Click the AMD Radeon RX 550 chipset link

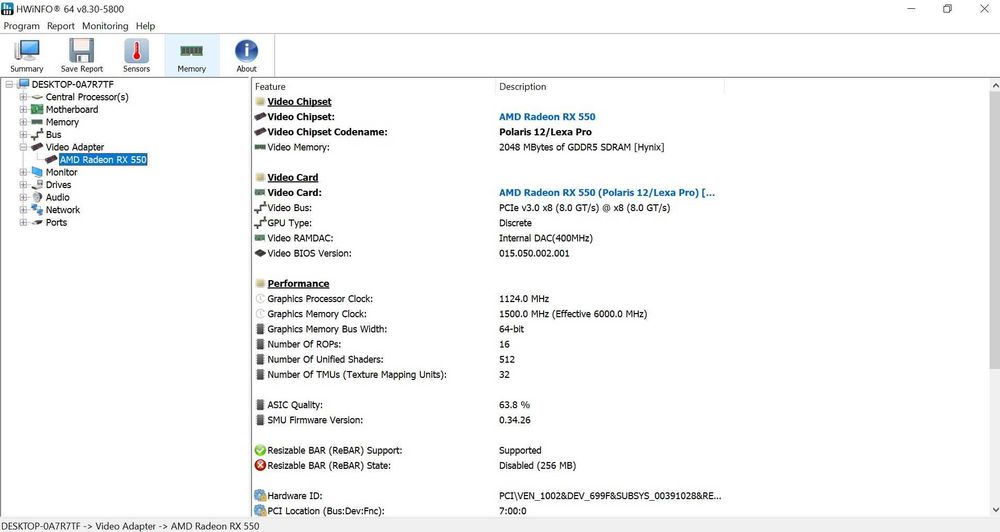tap(547, 117)
